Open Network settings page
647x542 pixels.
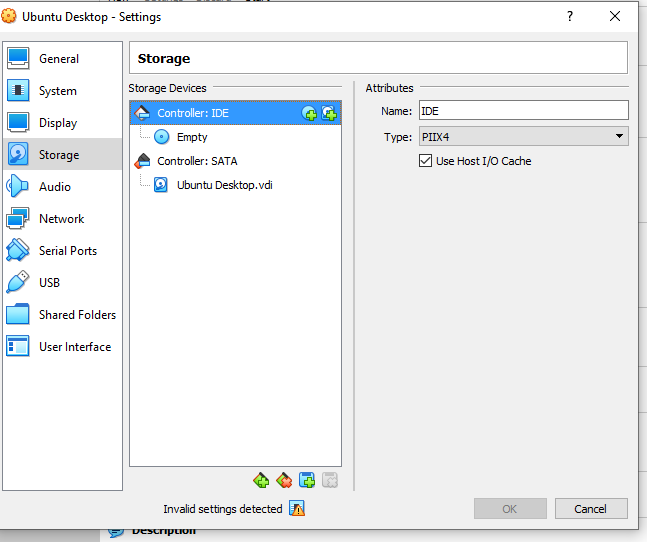62,219
